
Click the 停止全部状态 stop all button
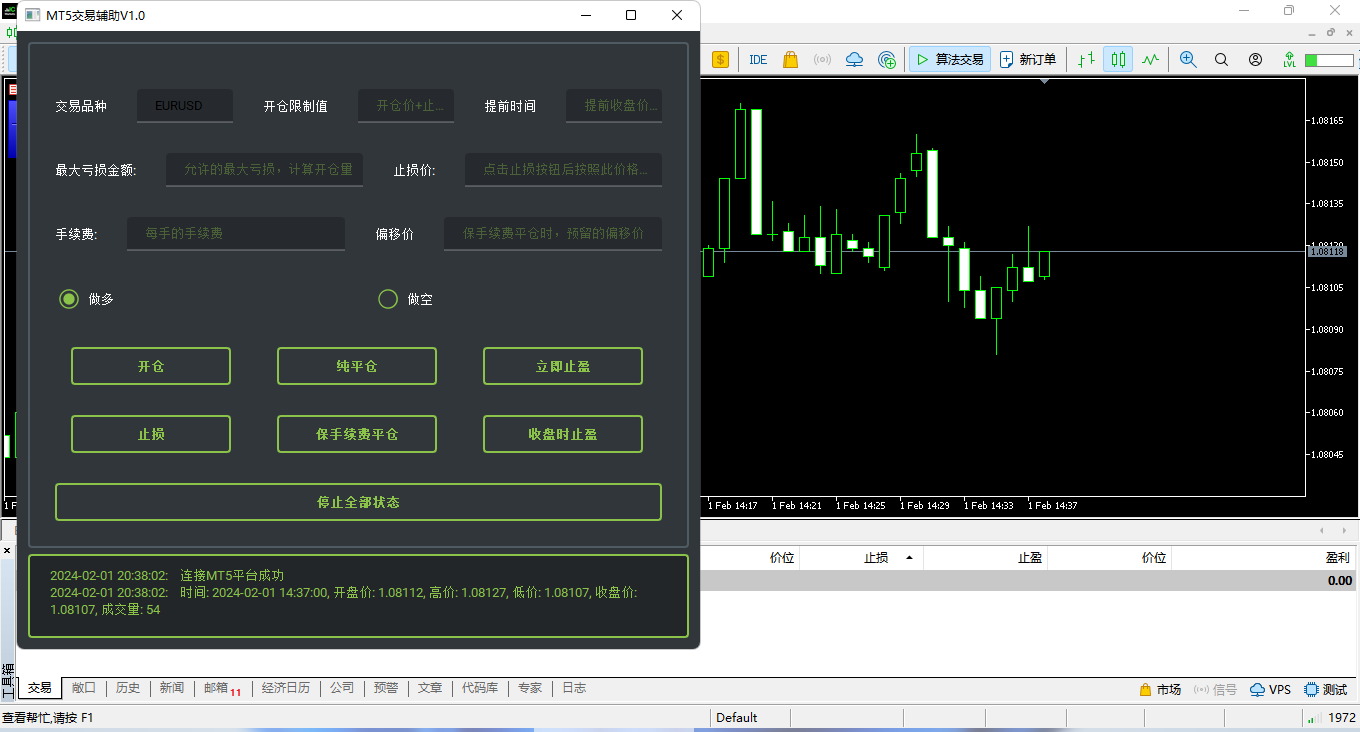358,502
